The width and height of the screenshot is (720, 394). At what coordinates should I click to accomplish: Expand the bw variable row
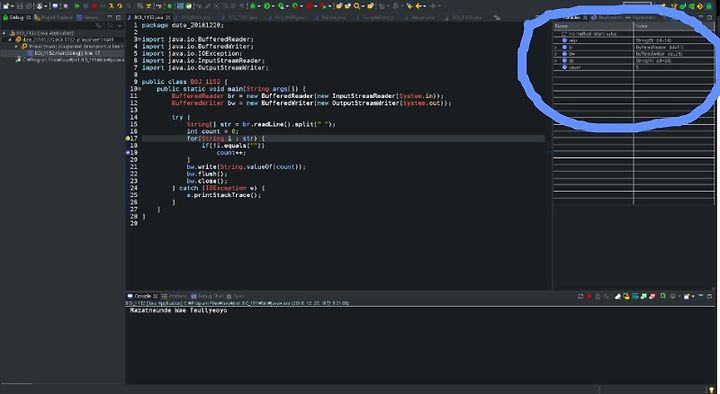tap(556, 54)
